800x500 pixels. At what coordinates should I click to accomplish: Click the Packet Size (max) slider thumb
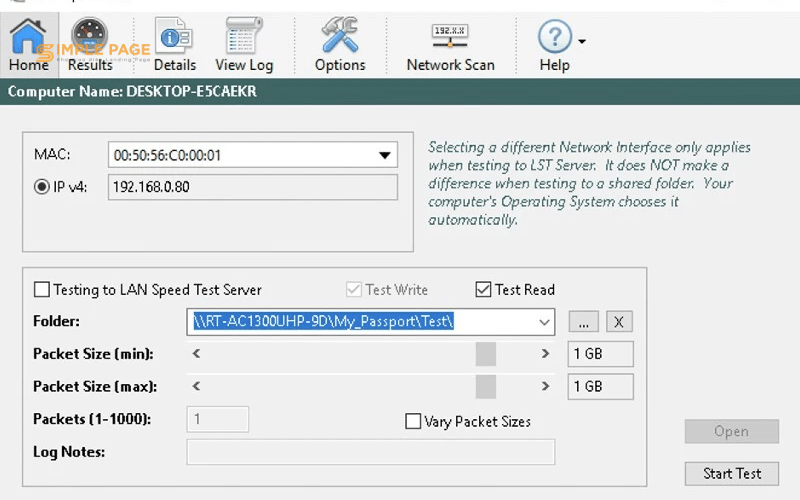pyautogui.click(x=486, y=386)
